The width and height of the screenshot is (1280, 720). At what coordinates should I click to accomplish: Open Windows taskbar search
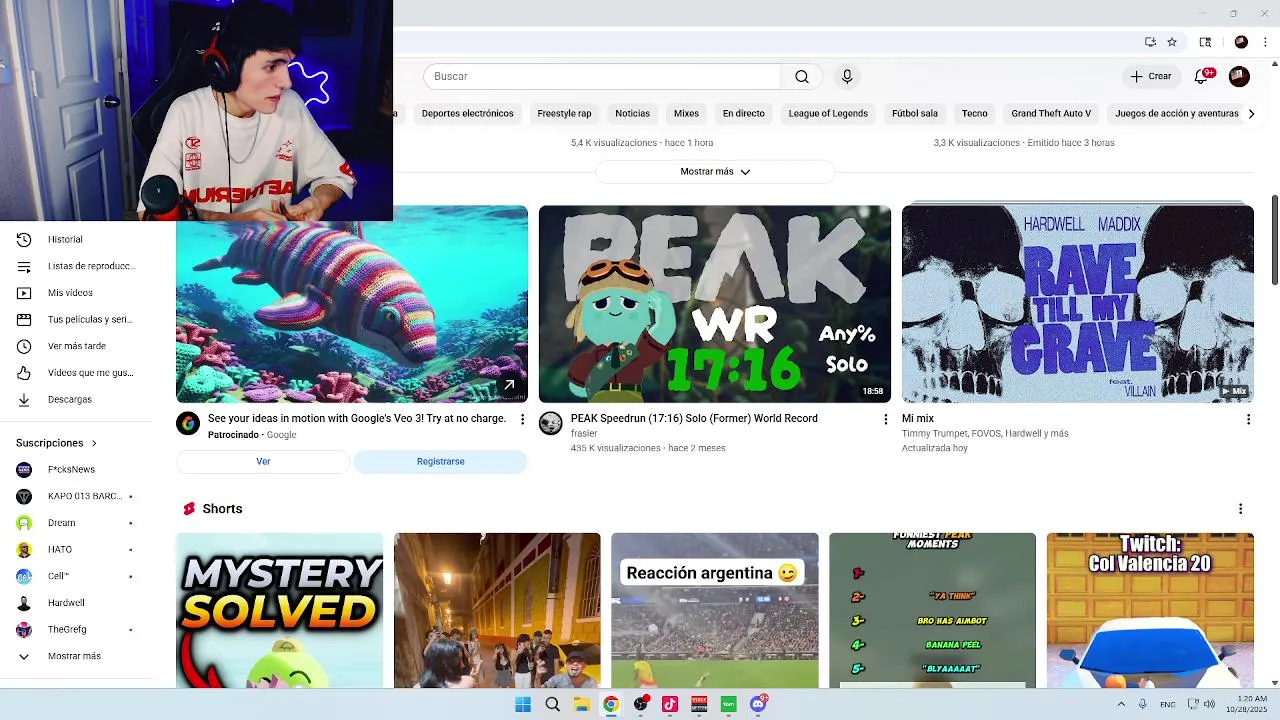(x=552, y=704)
